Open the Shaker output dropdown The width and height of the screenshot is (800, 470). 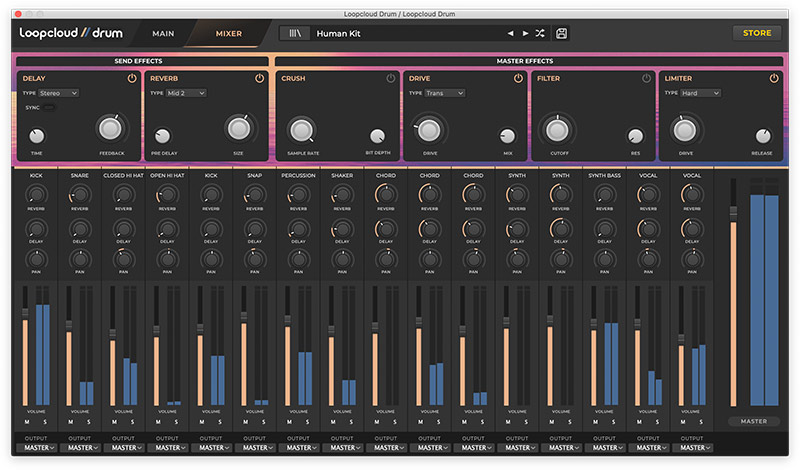click(342, 448)
